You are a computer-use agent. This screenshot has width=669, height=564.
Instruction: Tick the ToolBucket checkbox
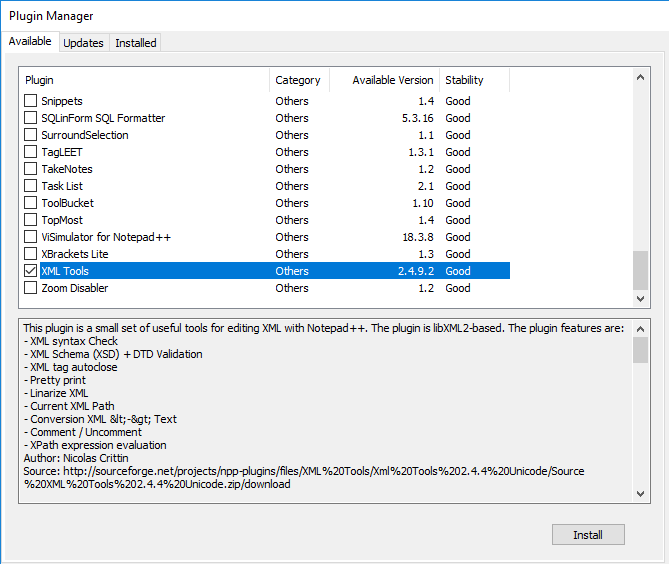point(30,203)
